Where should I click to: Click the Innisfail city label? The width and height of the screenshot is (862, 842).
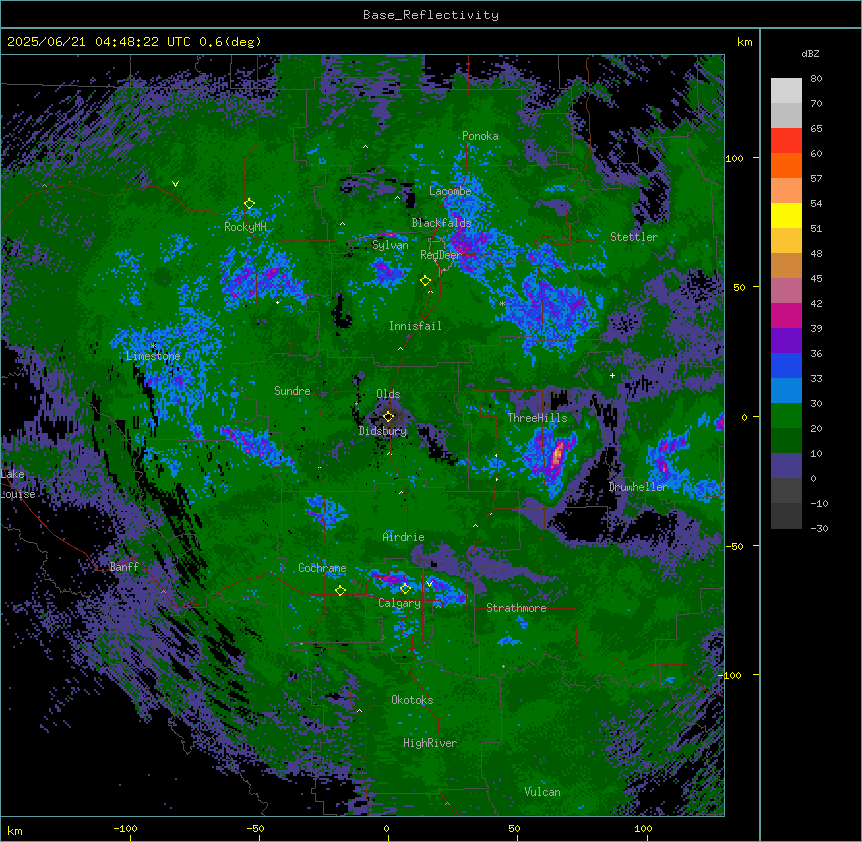click(415, 326)
